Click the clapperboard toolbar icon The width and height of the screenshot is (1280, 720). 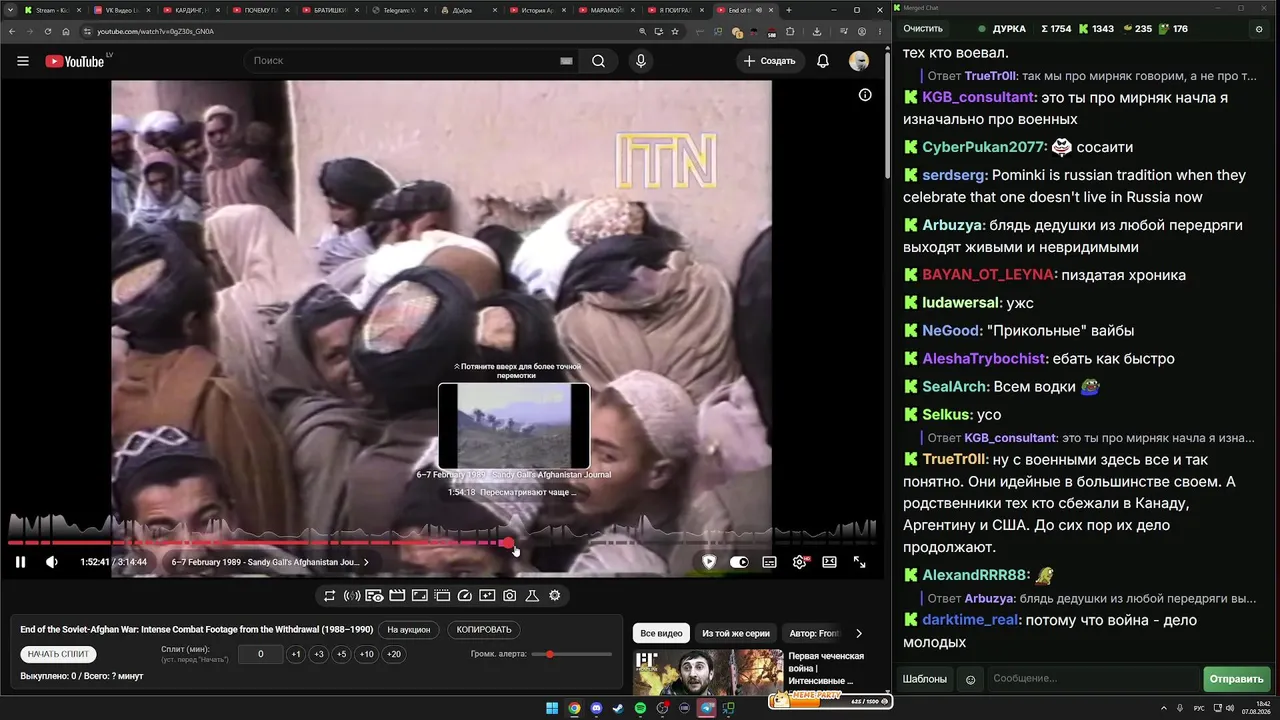(397, 596)
